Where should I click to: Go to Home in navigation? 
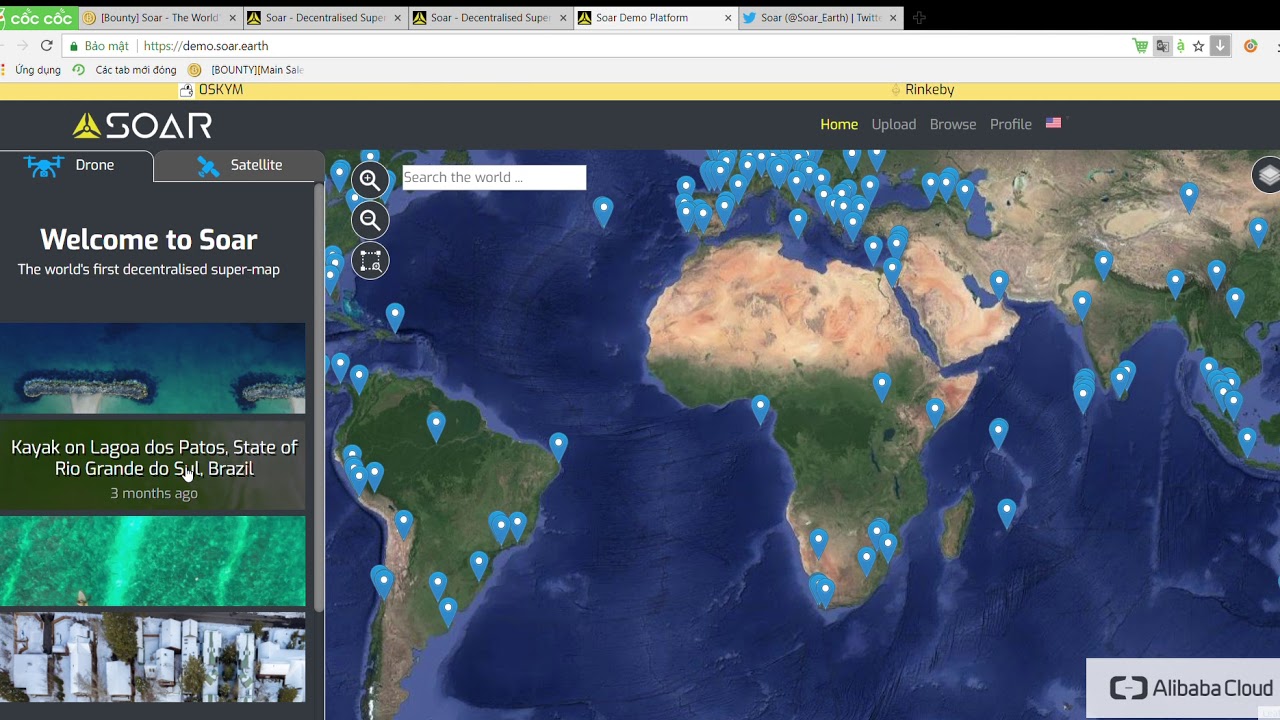tap(839, 124)
